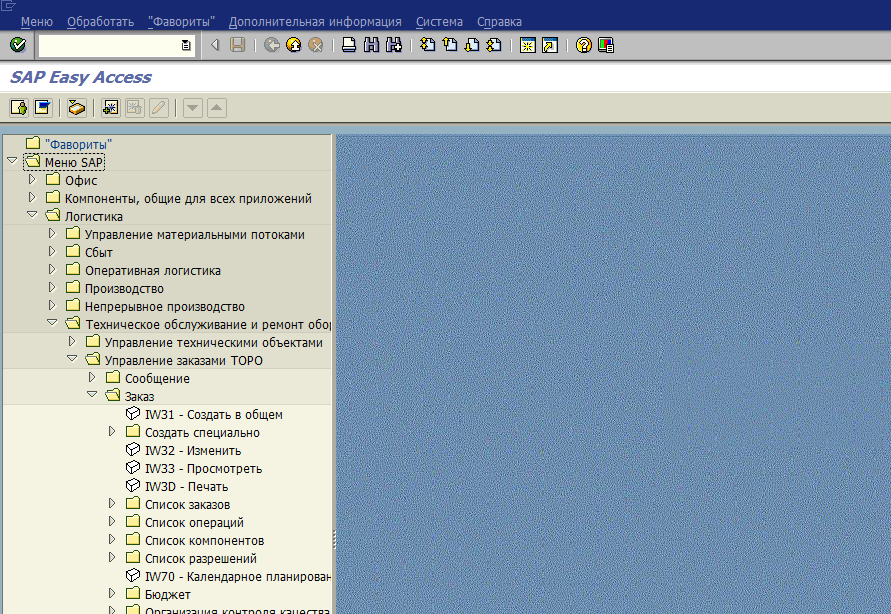Select Оперативная логистика tree item
Viewport: 891px width, 614px height.
(x=152, y=271)
